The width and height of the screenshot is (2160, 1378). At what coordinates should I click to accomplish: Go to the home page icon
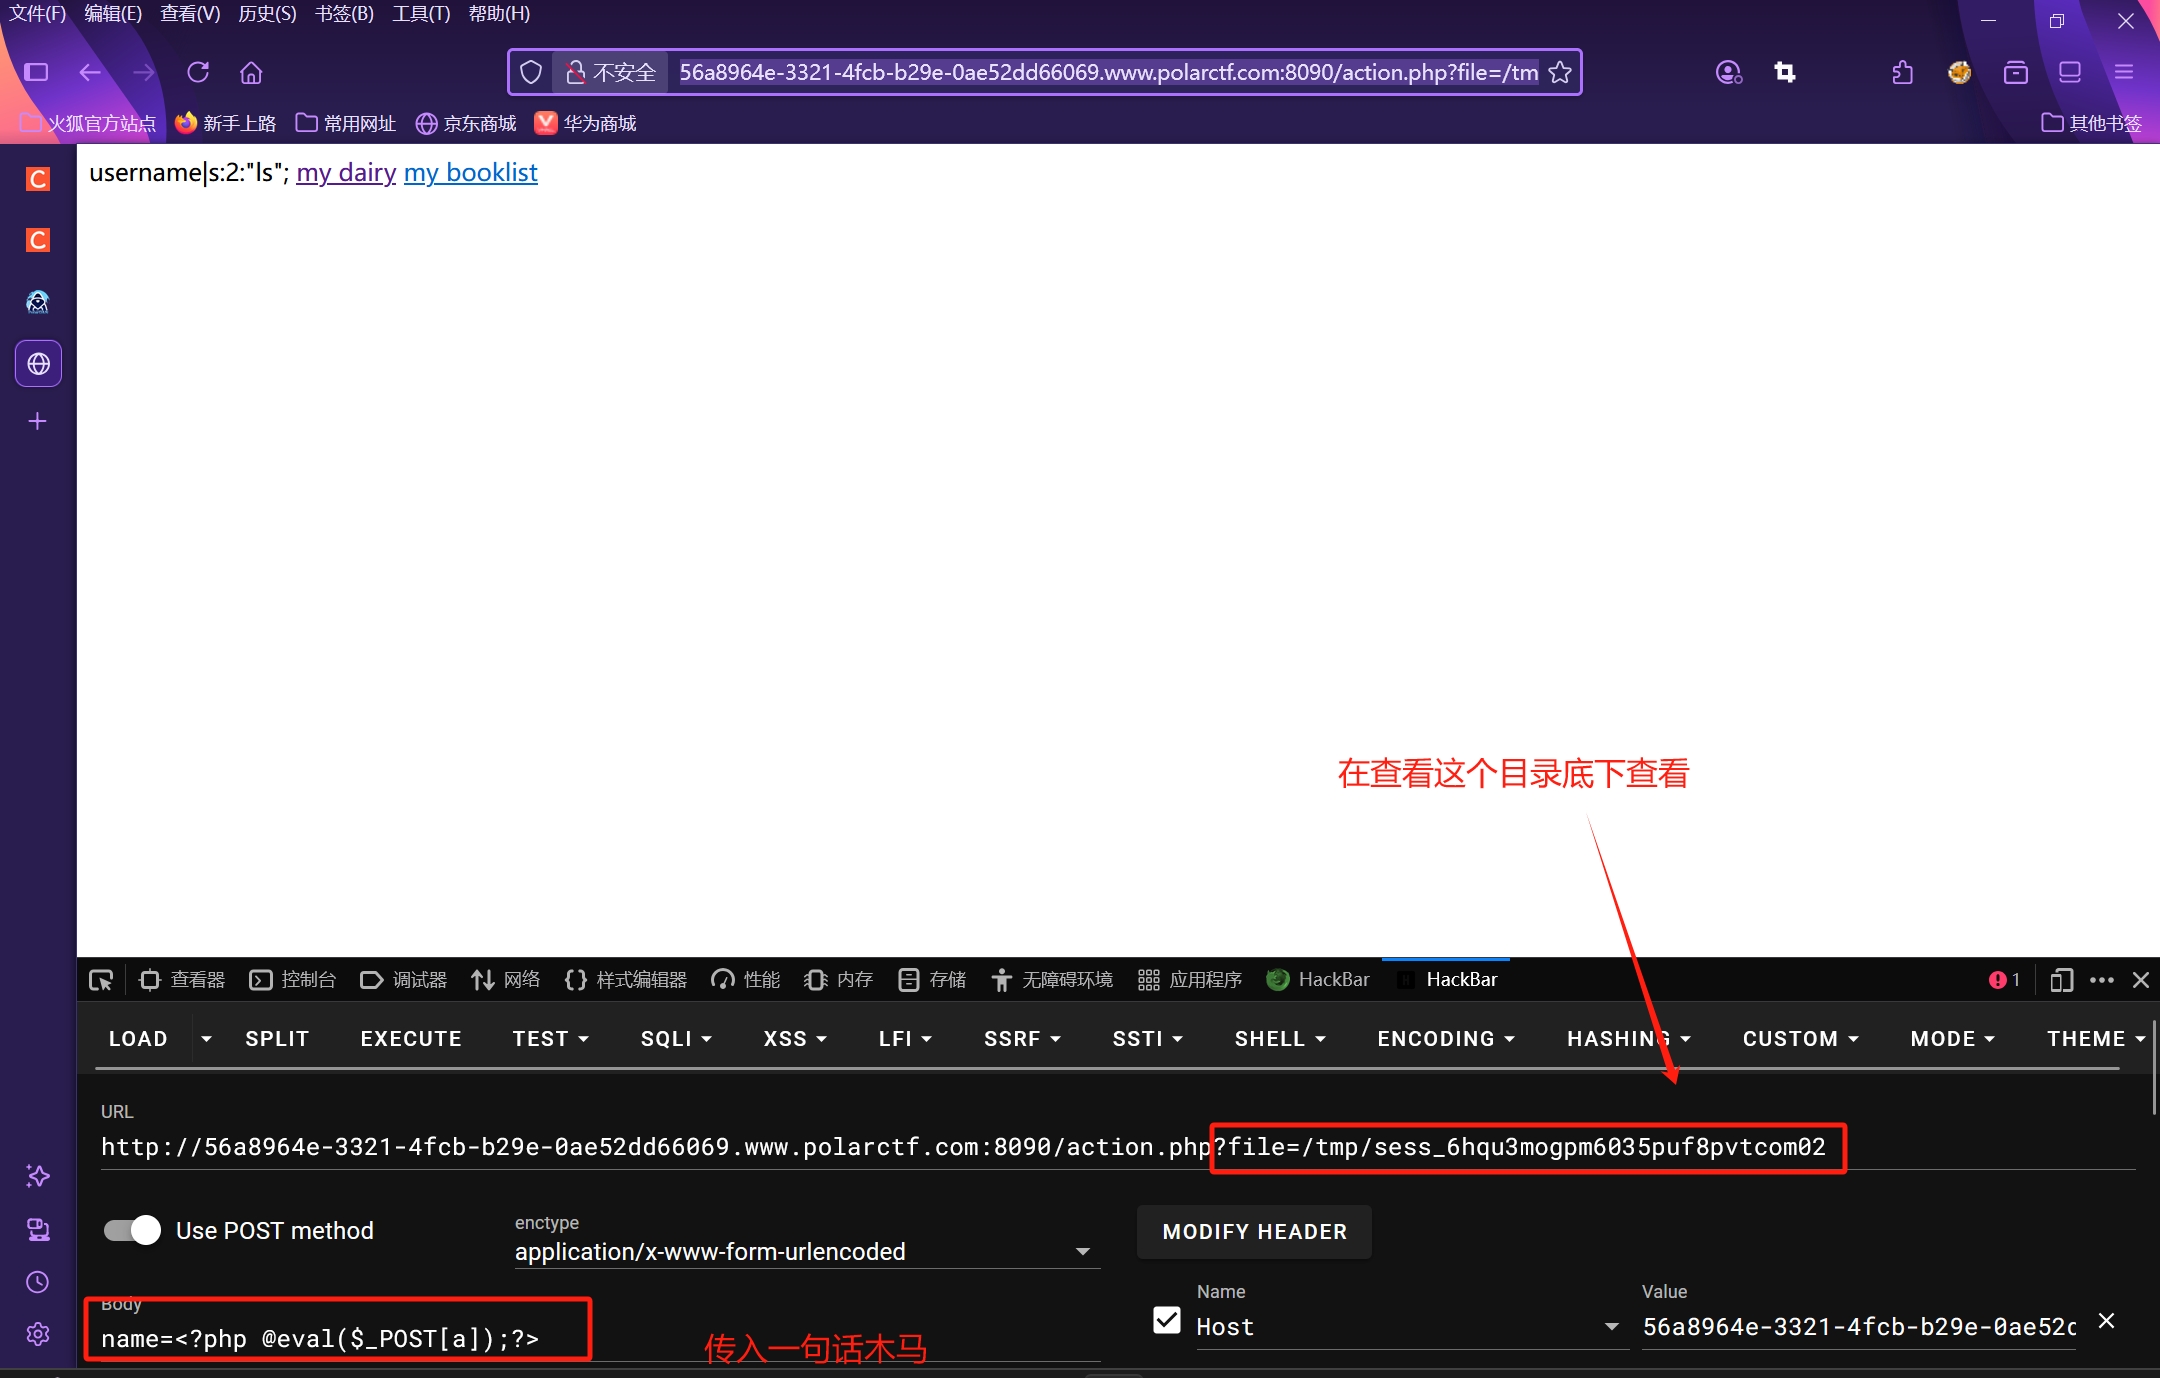(x=251, y=72)
